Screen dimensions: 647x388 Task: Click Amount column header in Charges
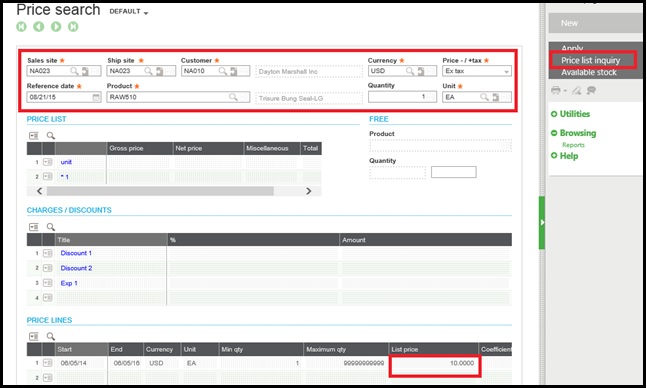pos(425,240)
